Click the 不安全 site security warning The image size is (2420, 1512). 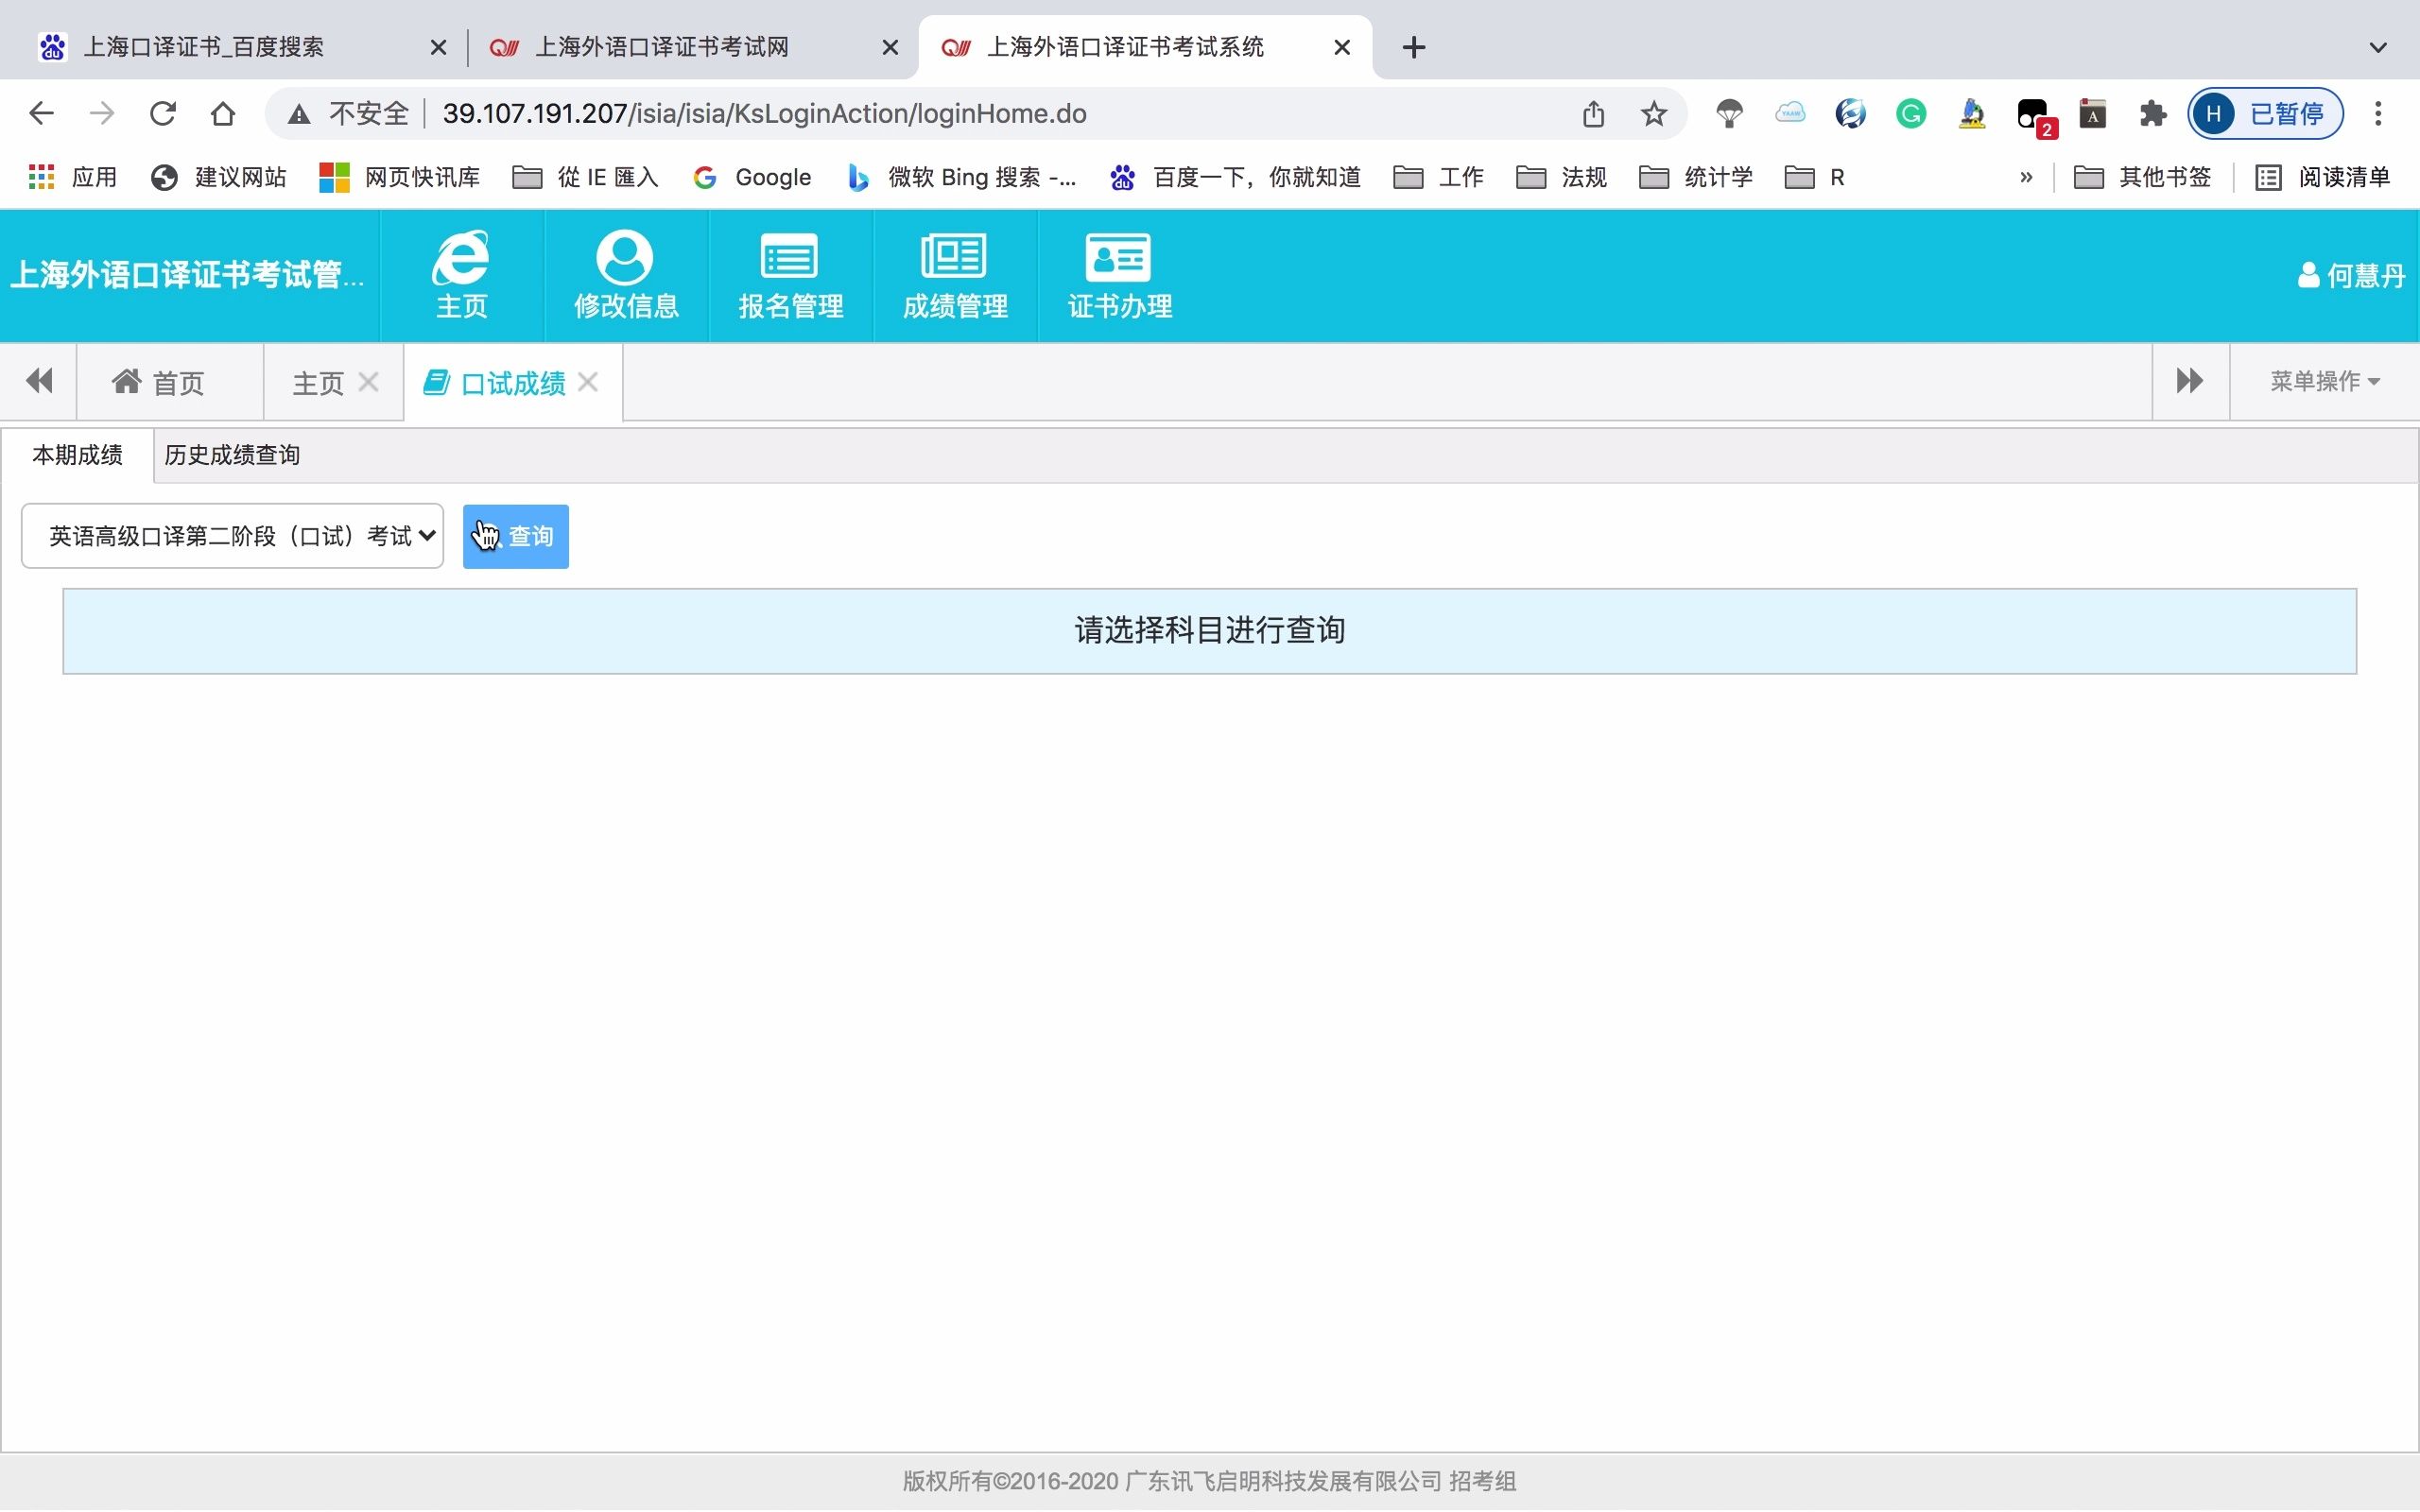coord(349,113)
